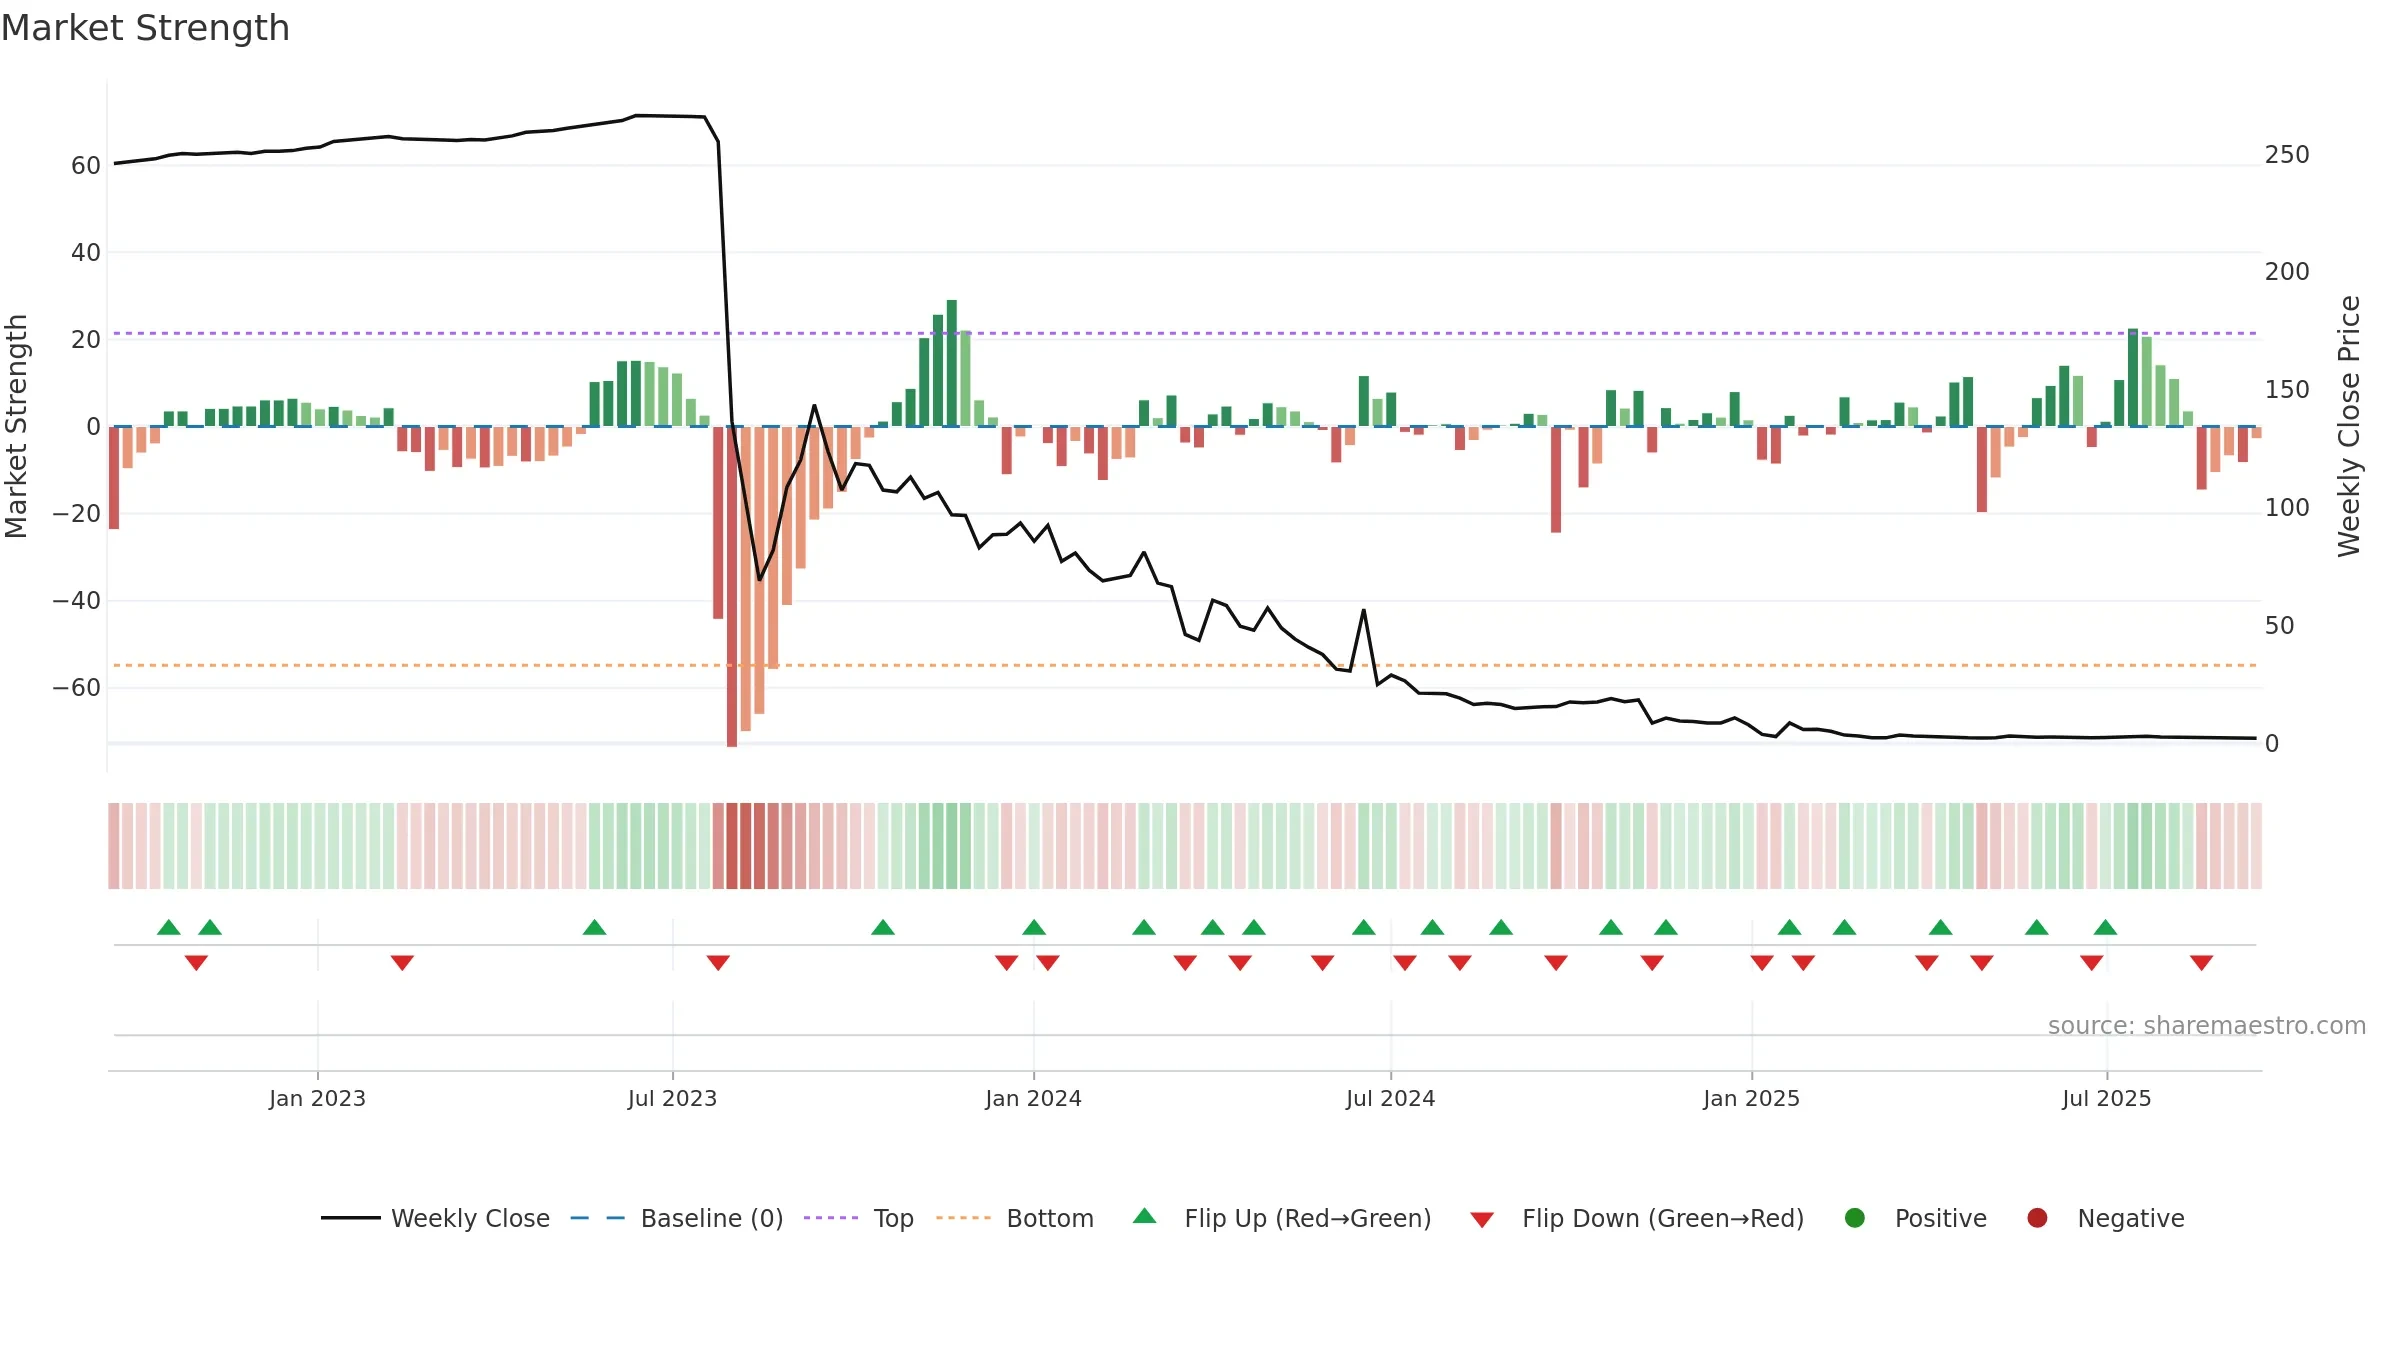
Task: Toggle the Baseline (0) legend label
Action: (712, 1218)
